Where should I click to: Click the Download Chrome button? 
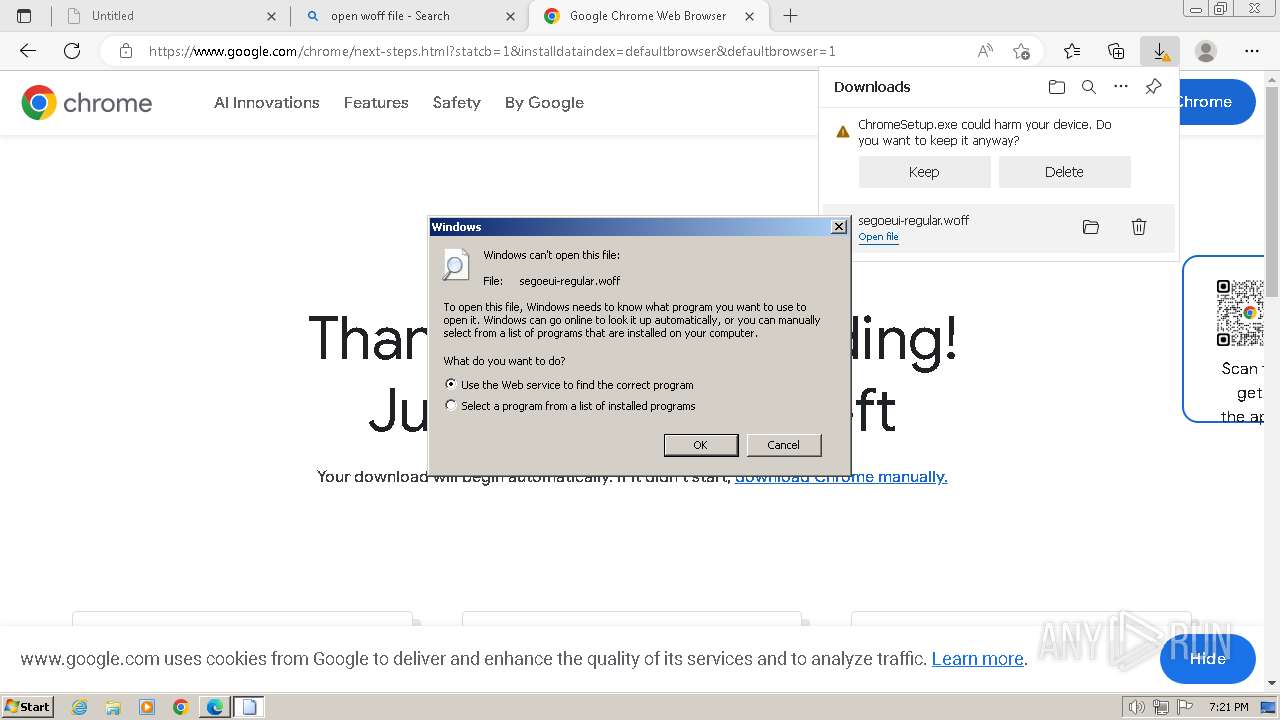point(1217,102)
